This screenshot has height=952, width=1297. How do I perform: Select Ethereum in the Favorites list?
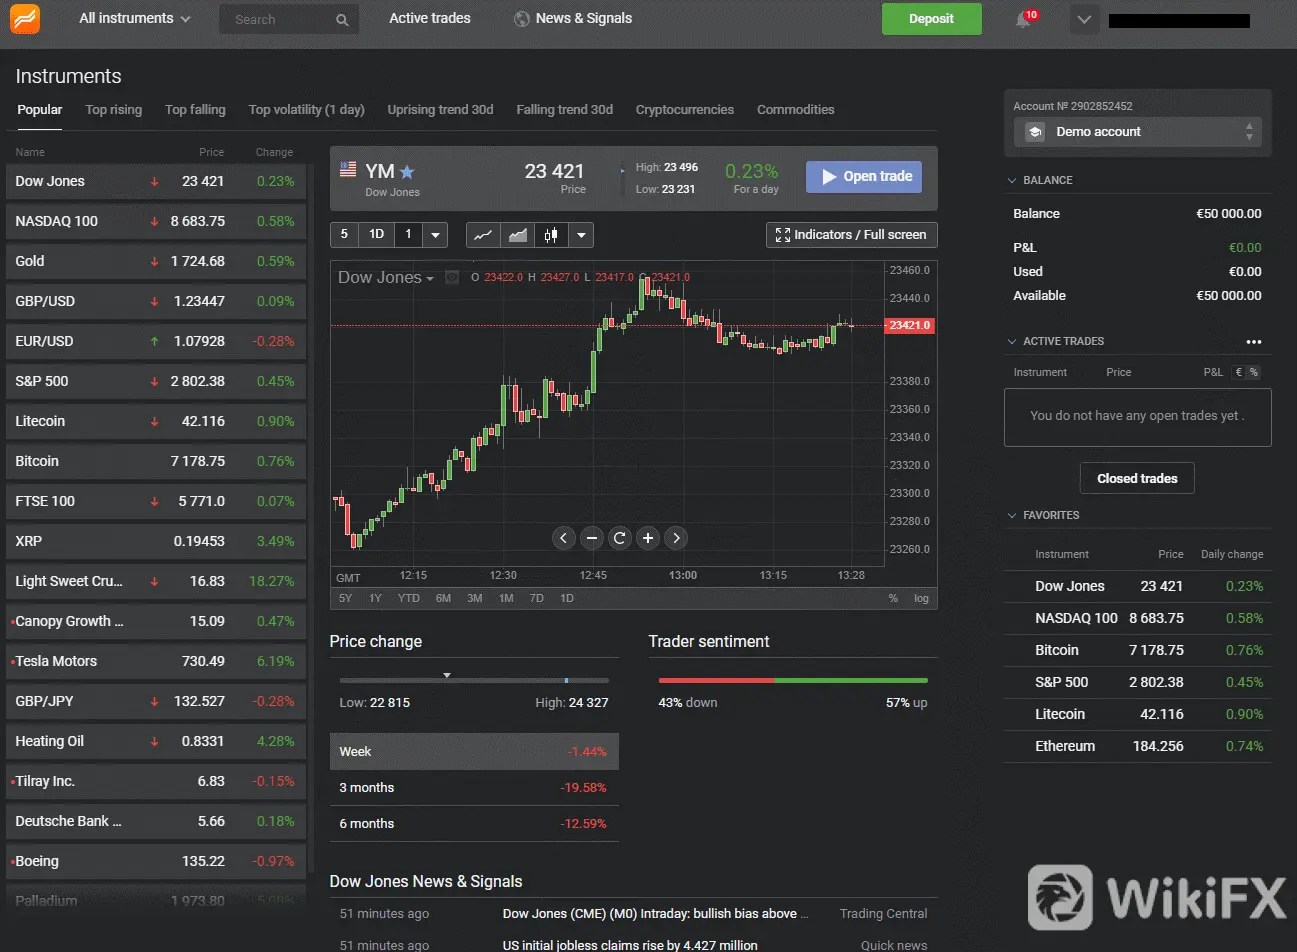(x=1138, y=746)
